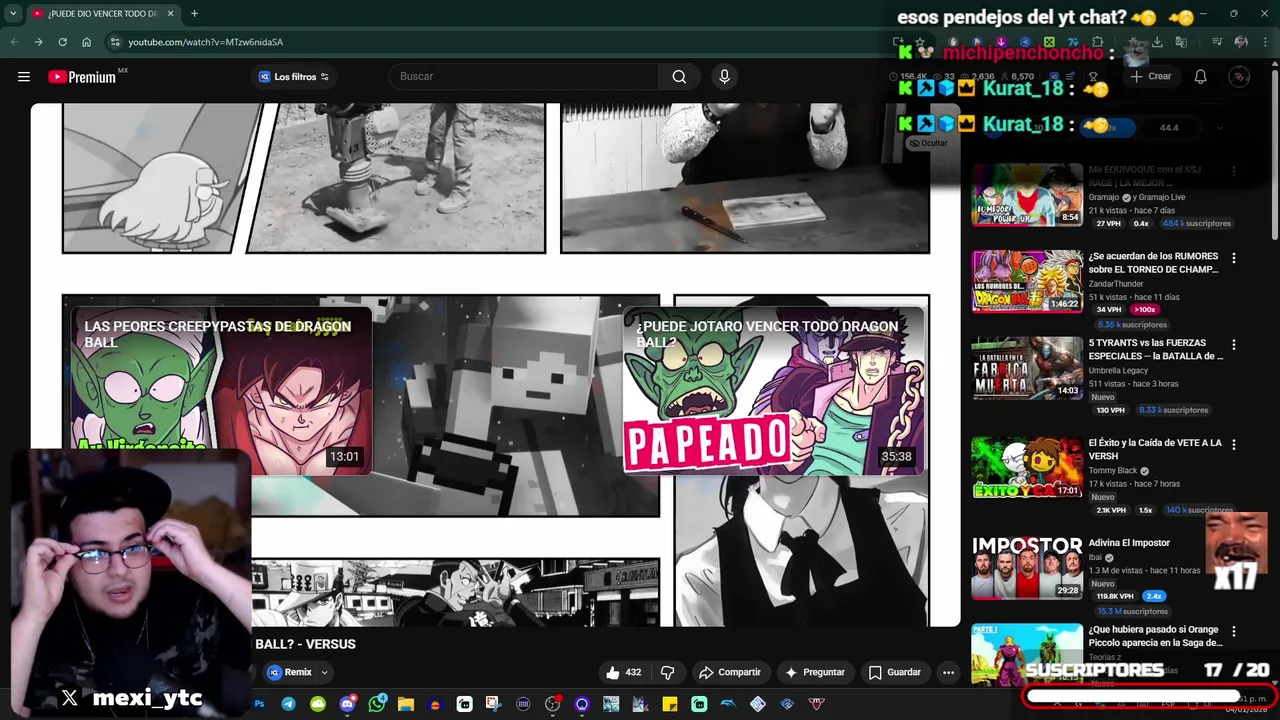
Task: Expand the Remix dropdown arrow
Action: (324, 672)
